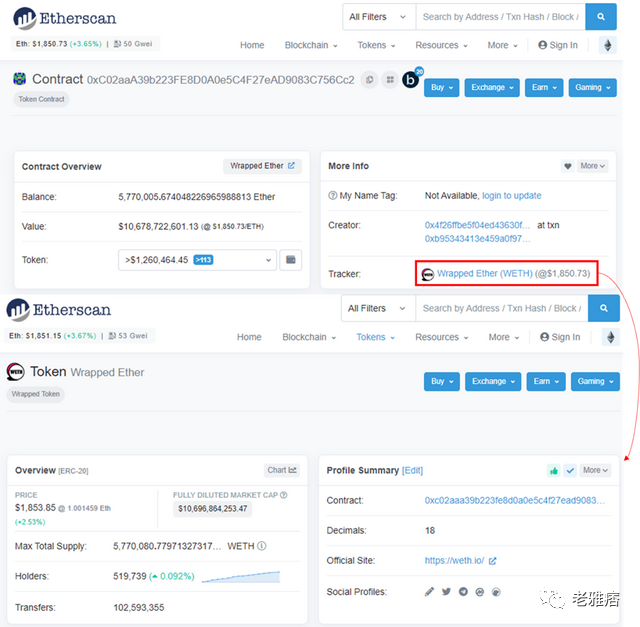Open All Filters dropdown on Token page
The height and width of the screenshot is (627, 640).
point(378,308)
